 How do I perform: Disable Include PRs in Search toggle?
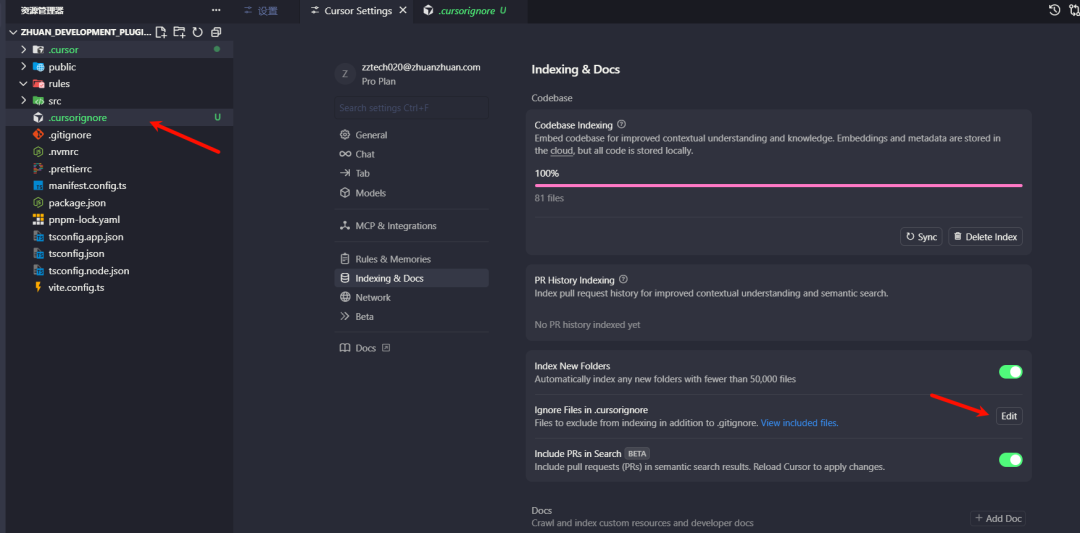tap(1010, 460)
